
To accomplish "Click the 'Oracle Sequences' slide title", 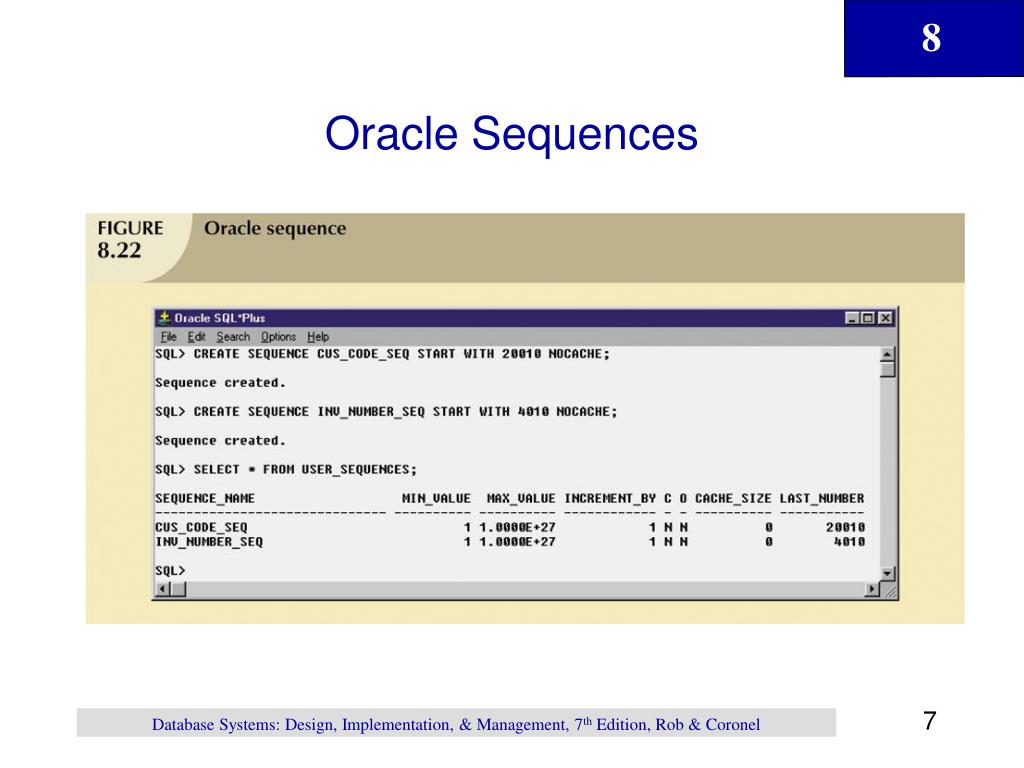I will coord(511,134).
